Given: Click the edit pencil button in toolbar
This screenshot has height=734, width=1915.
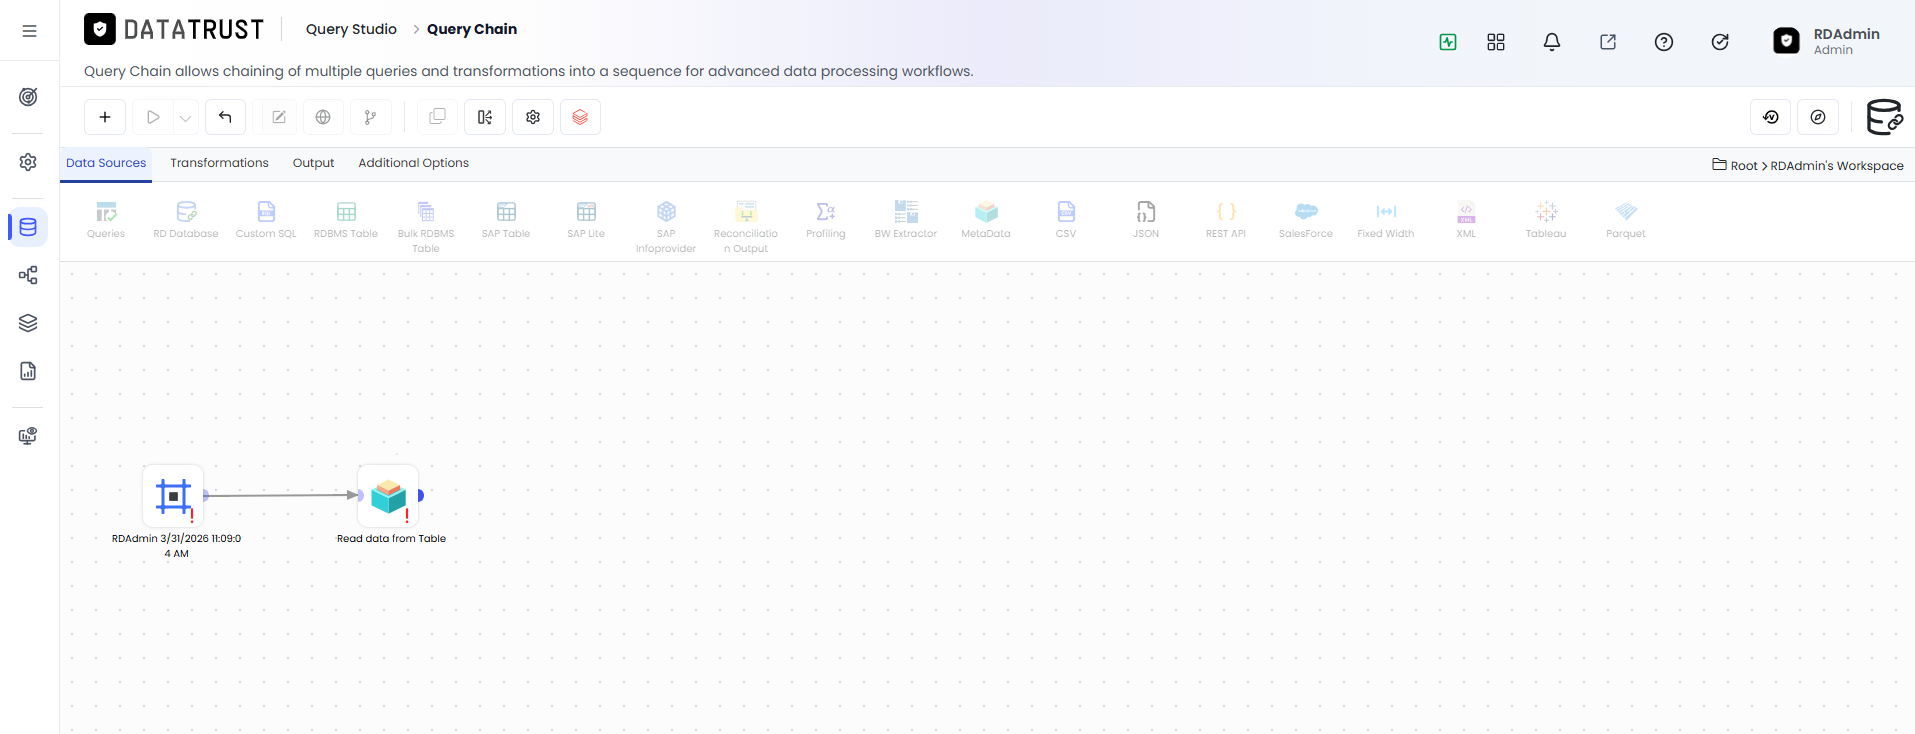Looking at the screenshot, I should 279,117.
